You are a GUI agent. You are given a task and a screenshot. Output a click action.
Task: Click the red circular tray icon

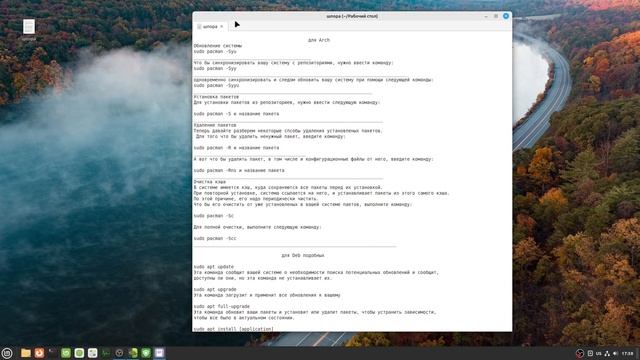[580, 353]
